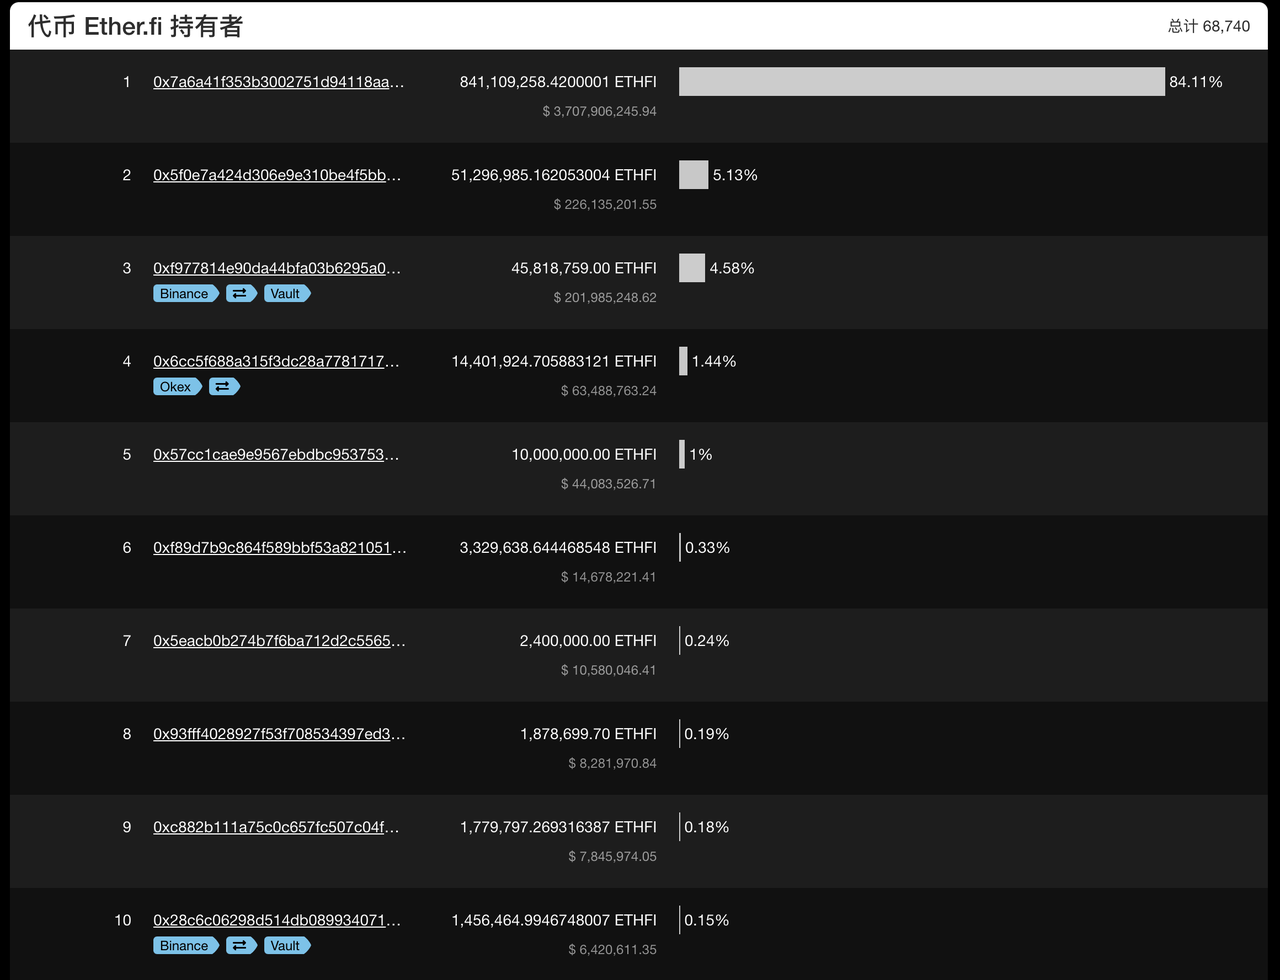The width and height of the screenshot is (1280, 980).
Task: Open rank 8 address starting 0x93fff4028
Action: [x=278, y=733]
